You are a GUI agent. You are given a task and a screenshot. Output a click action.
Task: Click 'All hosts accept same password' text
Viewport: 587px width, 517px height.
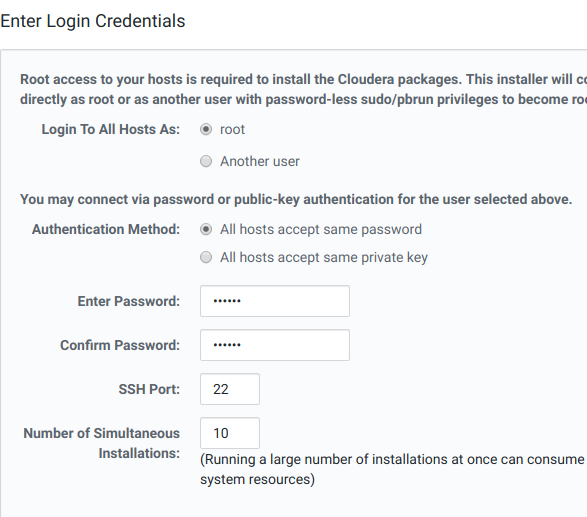321,229
